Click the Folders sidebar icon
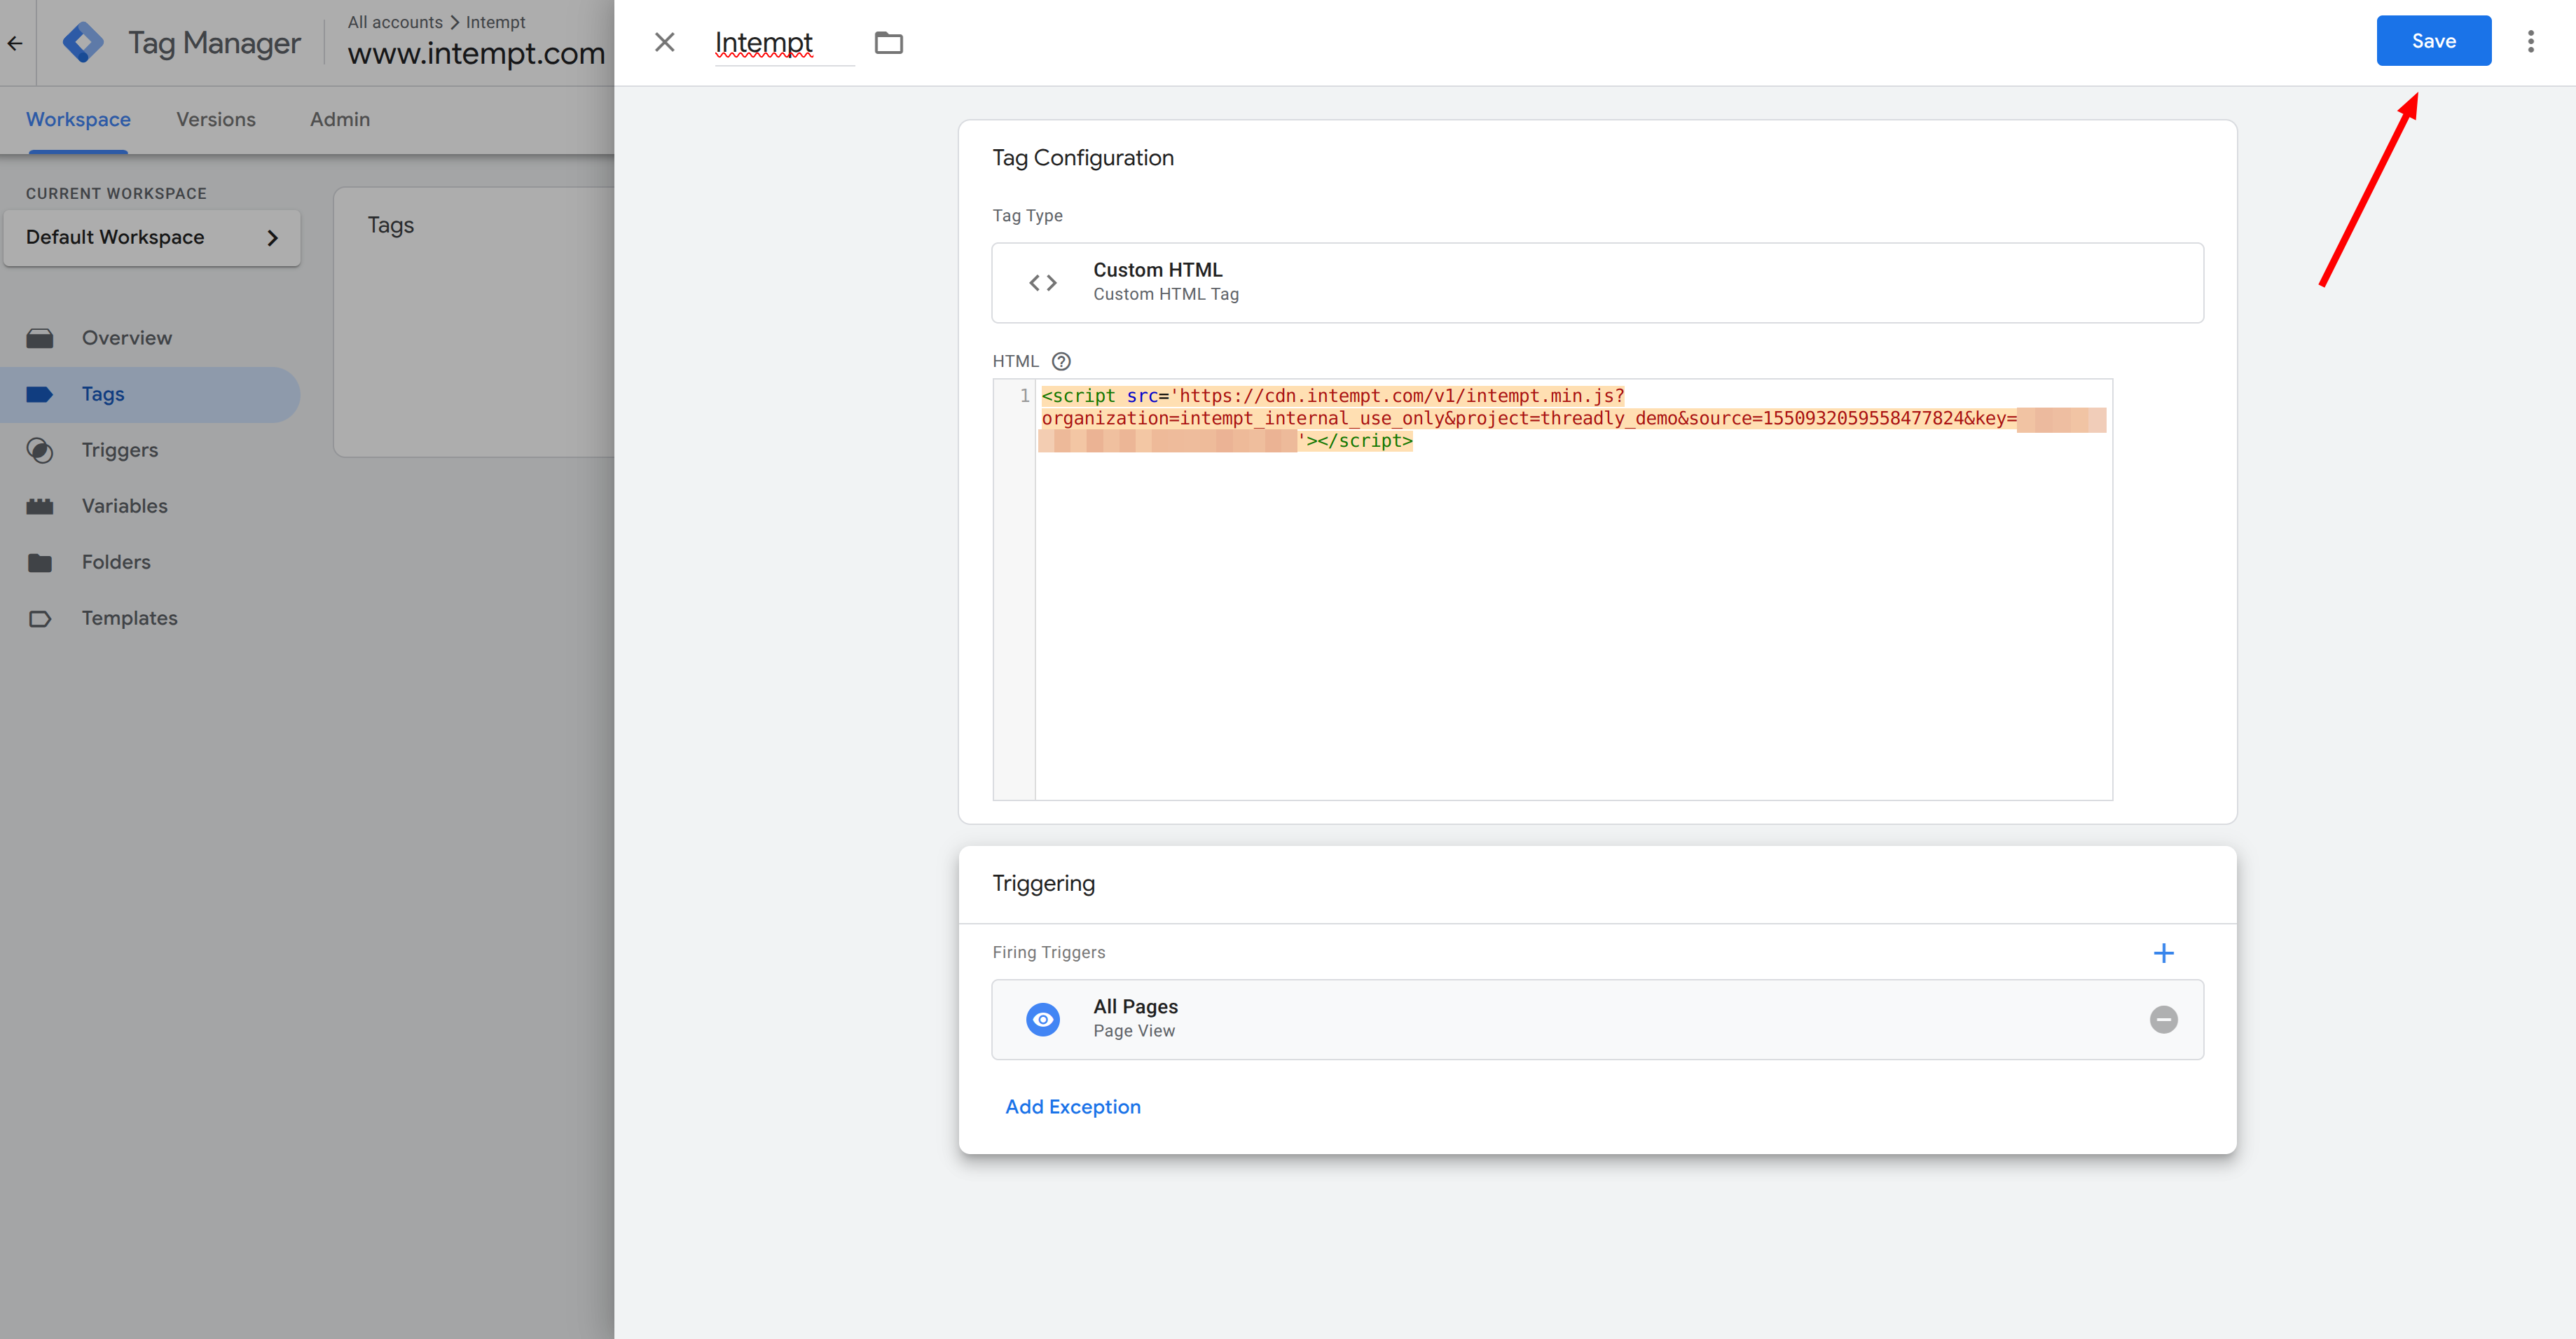2576x1339 pixels. click(40, 562)
